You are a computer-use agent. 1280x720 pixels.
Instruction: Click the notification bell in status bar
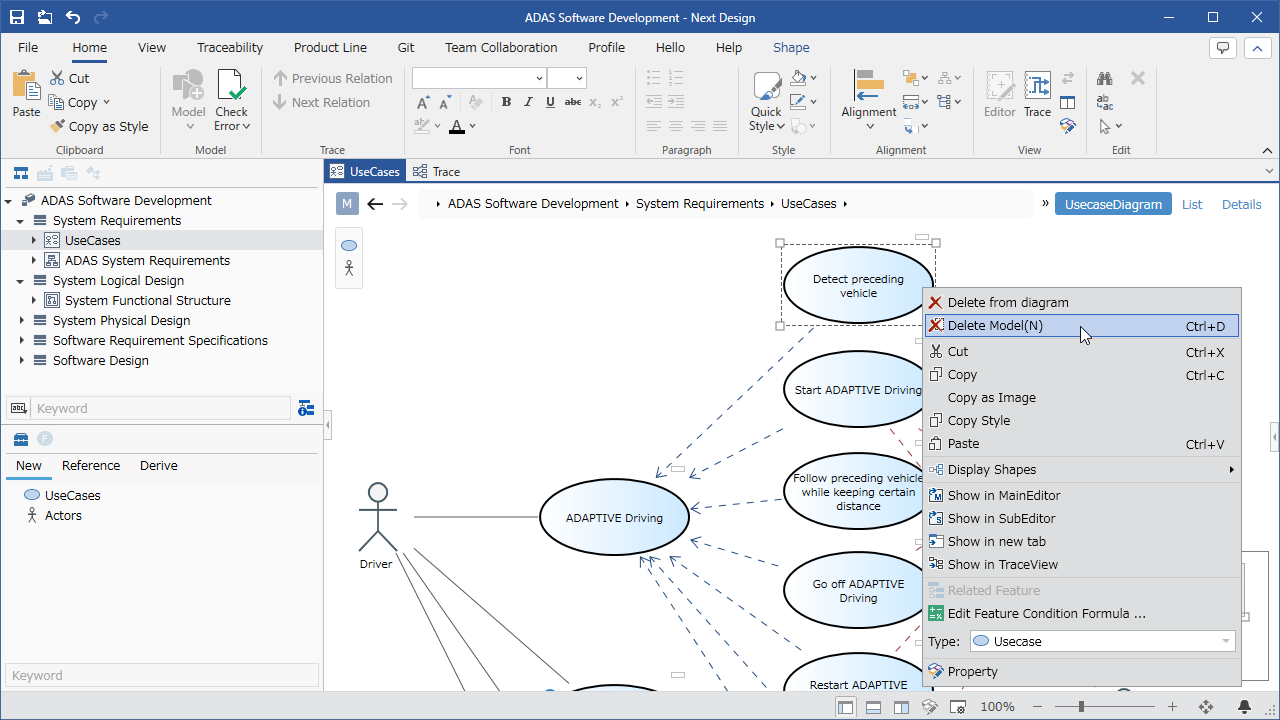pos(1245,707)
